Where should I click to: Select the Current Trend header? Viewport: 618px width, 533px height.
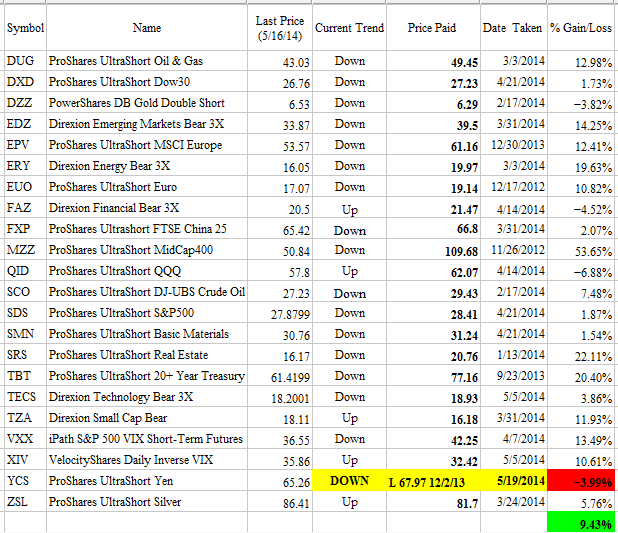click(x=349, y=28)
